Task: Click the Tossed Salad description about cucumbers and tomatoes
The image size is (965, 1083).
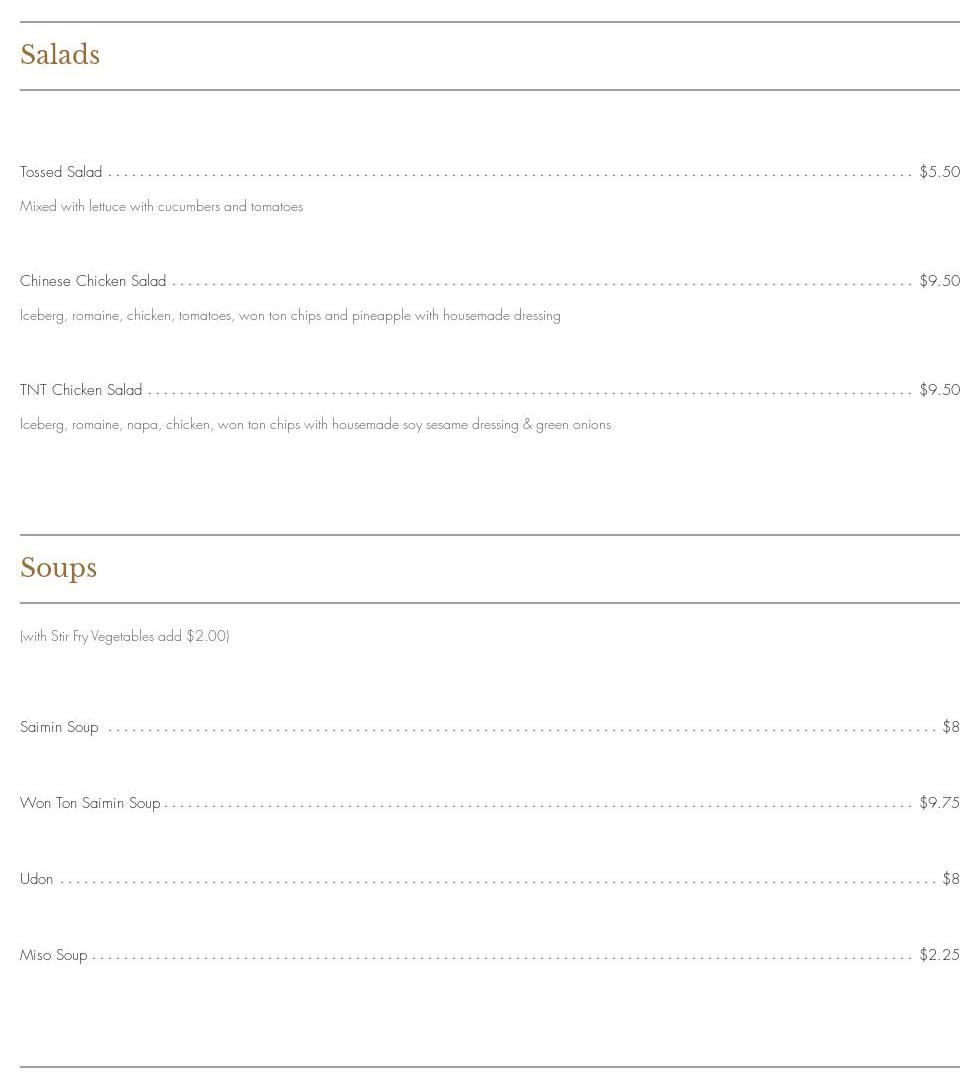Action: [x=161, y=207]
